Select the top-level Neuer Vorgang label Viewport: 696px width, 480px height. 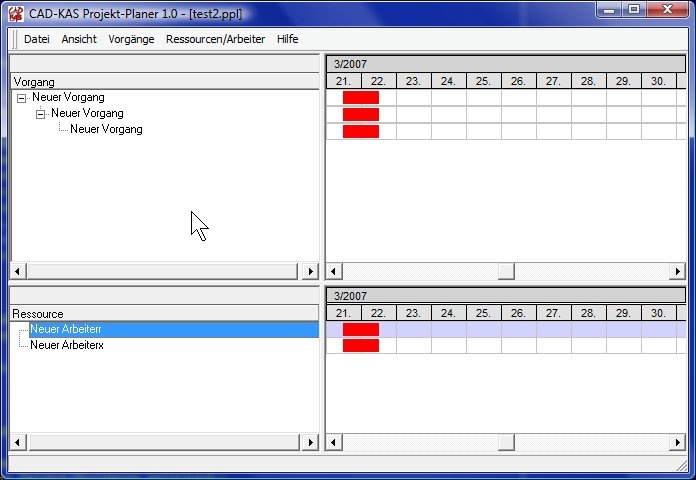coord(68,97)
